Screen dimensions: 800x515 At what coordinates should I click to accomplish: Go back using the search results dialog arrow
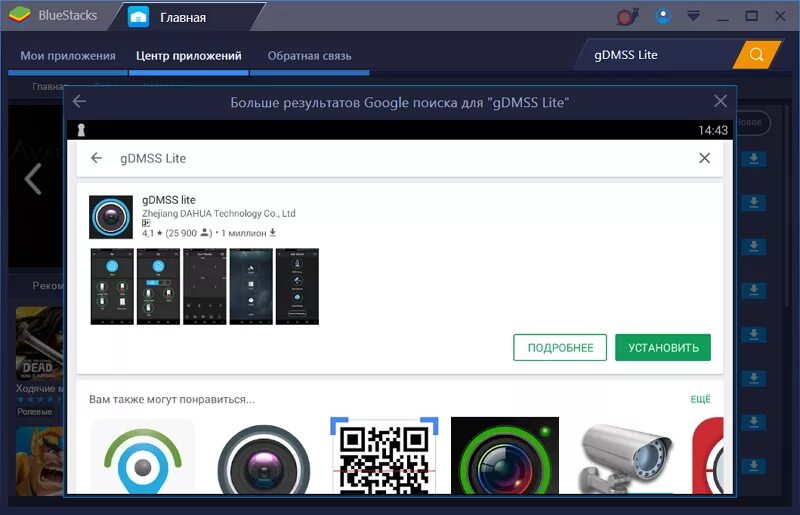(x=80, y=102)
